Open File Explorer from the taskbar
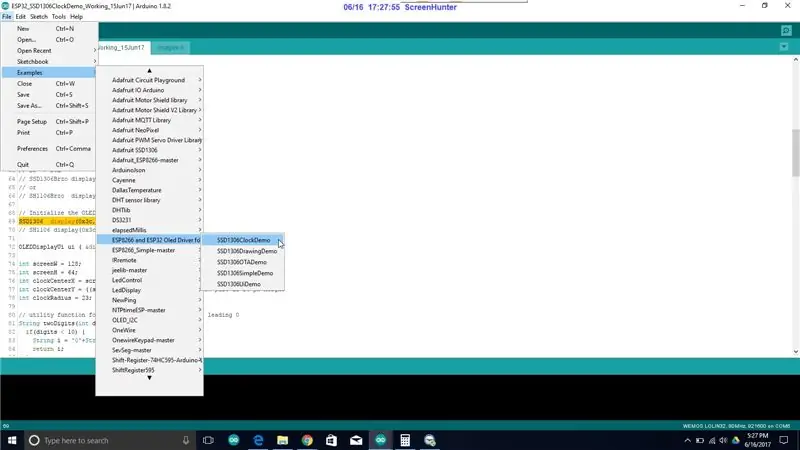Image resolution: width=800 pixels, height=450 pixels. click(283, 440)
